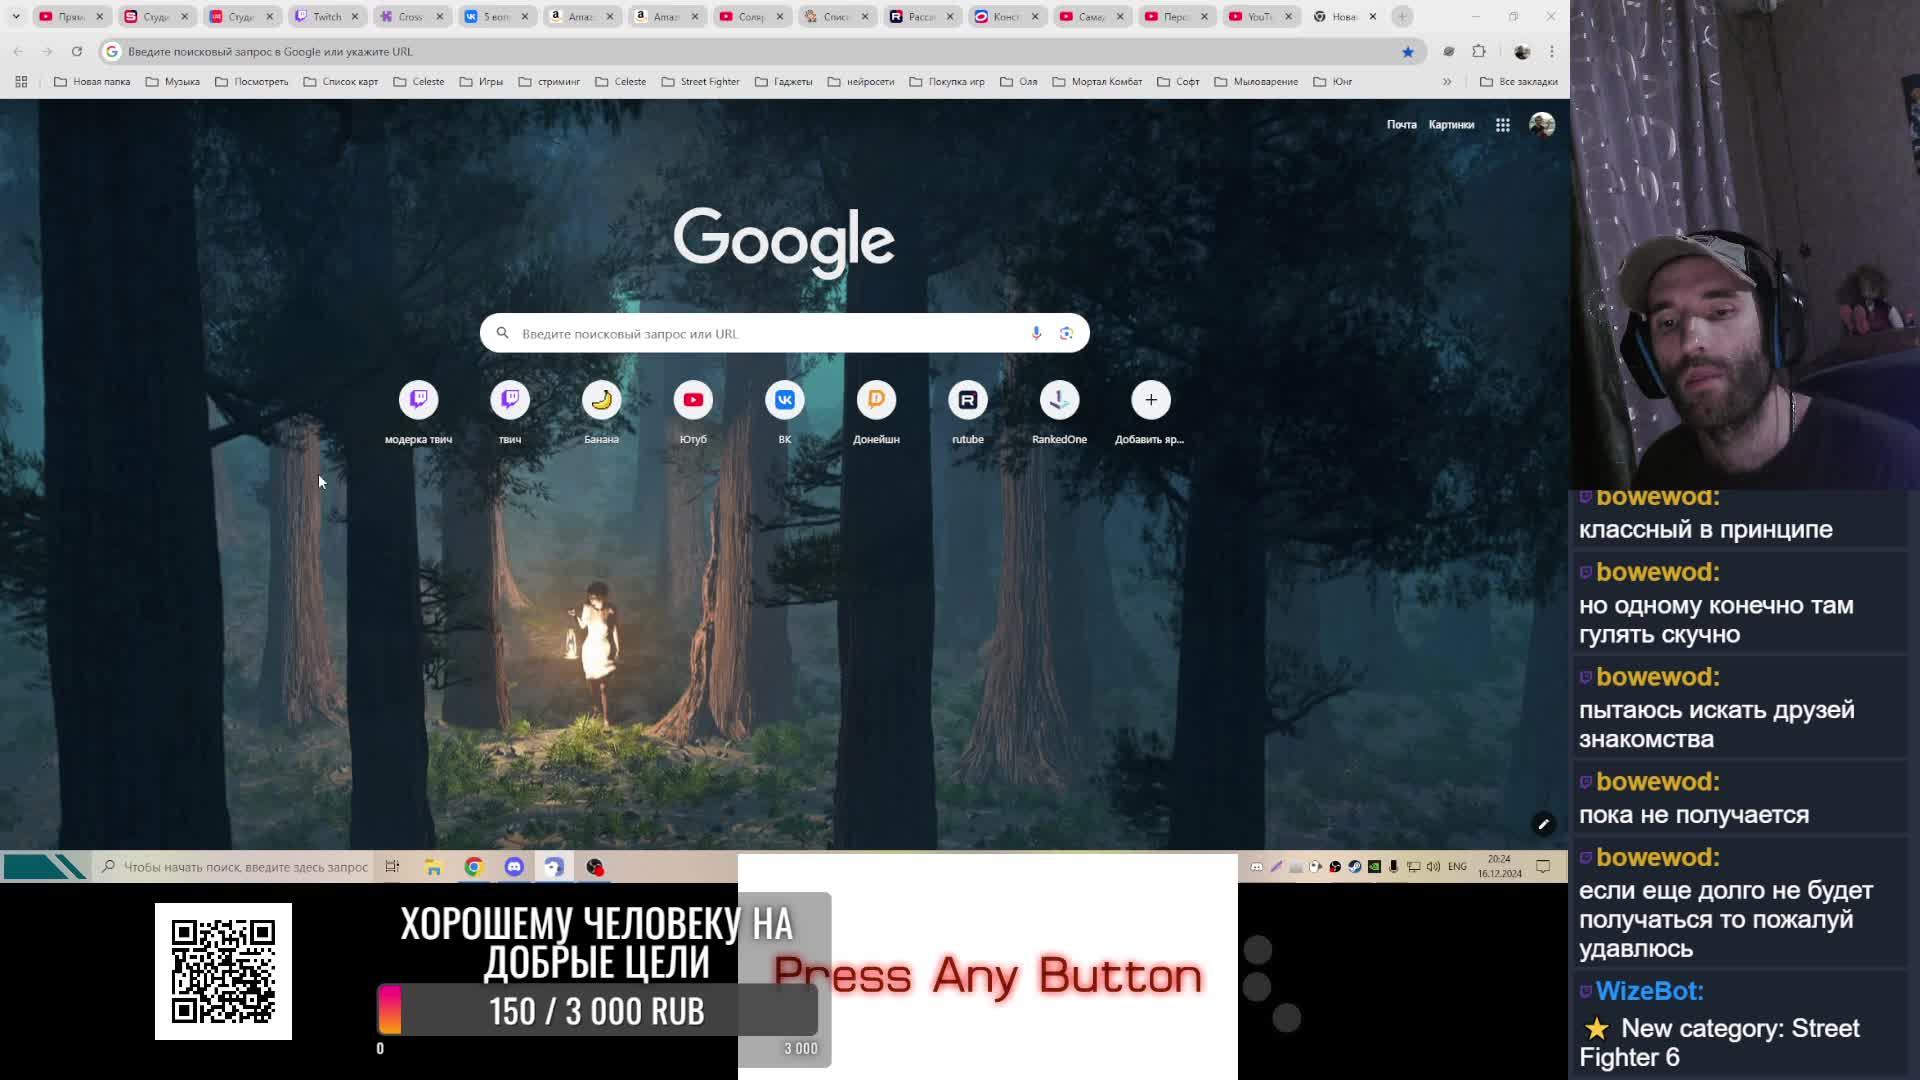
Task: Open the Chrome three-dot menu
Action: click(1552, 52)
